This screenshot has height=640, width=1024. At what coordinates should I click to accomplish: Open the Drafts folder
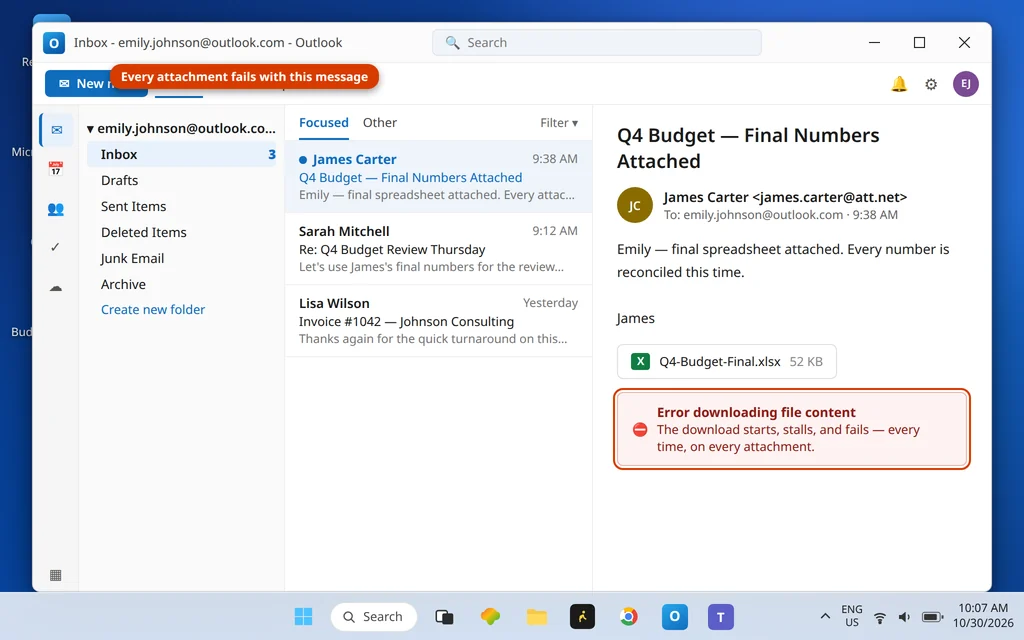tap(182, 180)
